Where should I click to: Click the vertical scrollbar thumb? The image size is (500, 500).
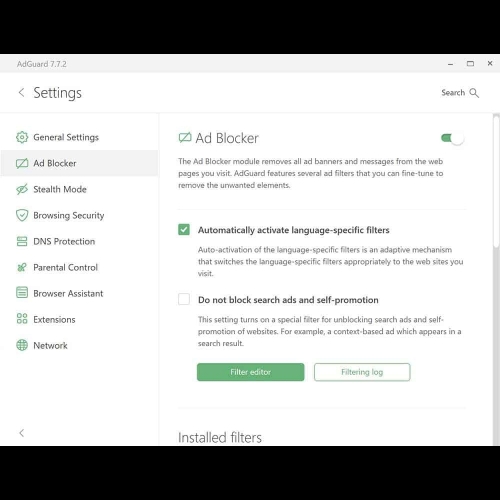496,181
